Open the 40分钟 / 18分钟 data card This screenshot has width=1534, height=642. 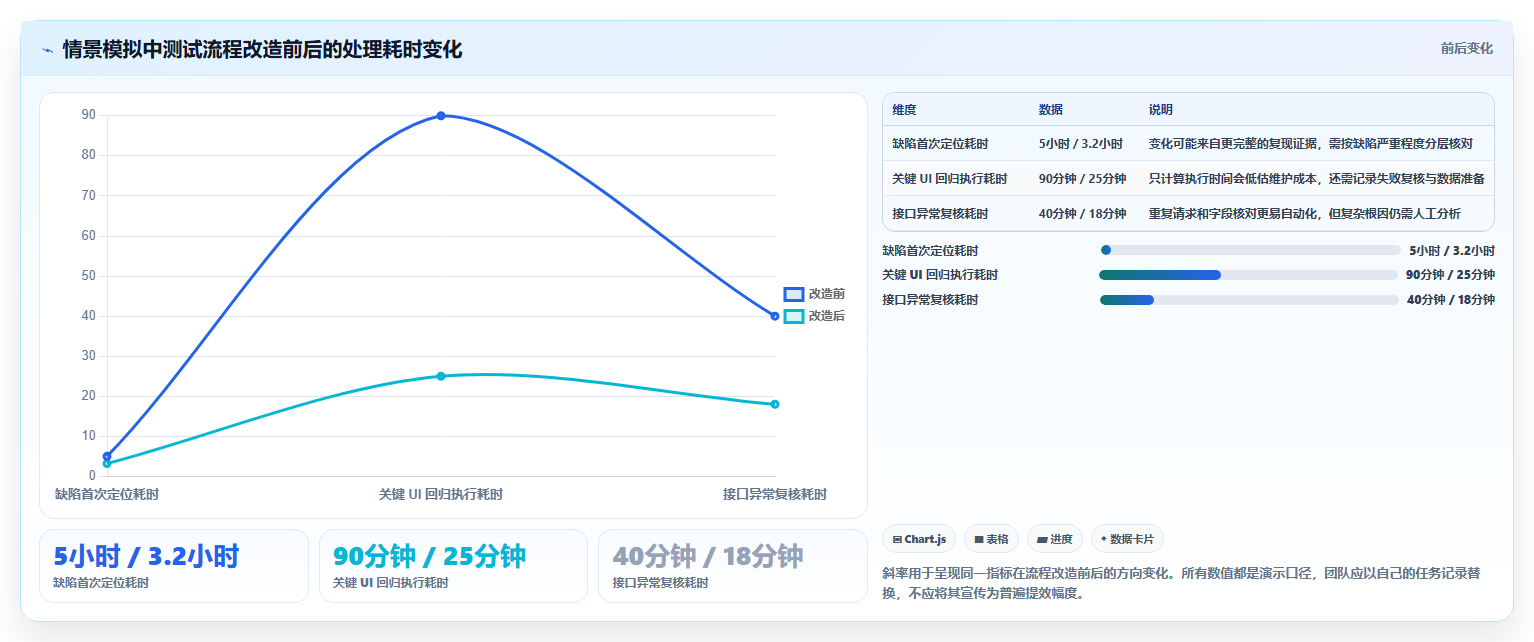pos(733,566)
